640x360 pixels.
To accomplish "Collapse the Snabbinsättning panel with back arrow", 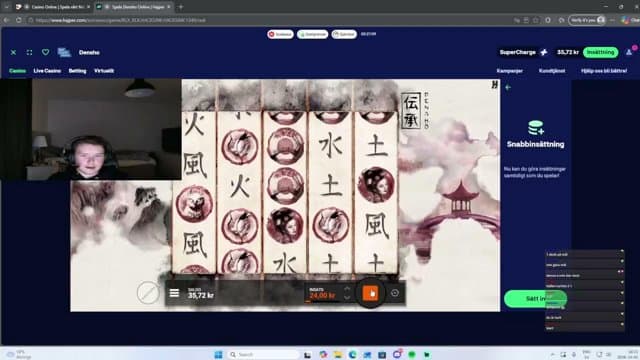I will (x=508, y=87).
